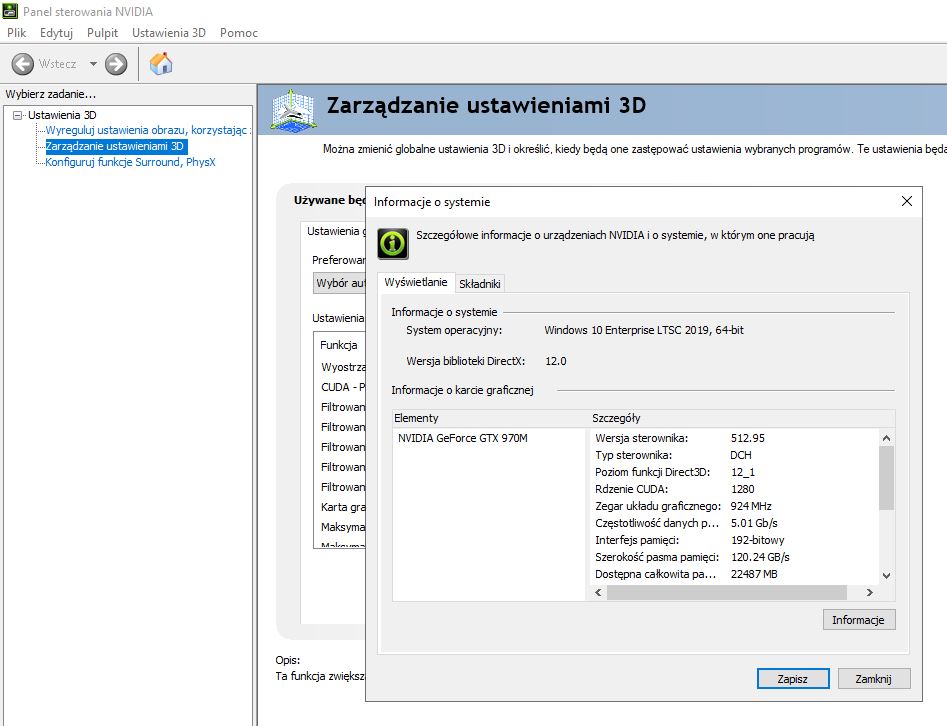This screenshot has width=947, height=726.
Task: Switch to the Wyświetlanie tab
Action: [416, 282]
